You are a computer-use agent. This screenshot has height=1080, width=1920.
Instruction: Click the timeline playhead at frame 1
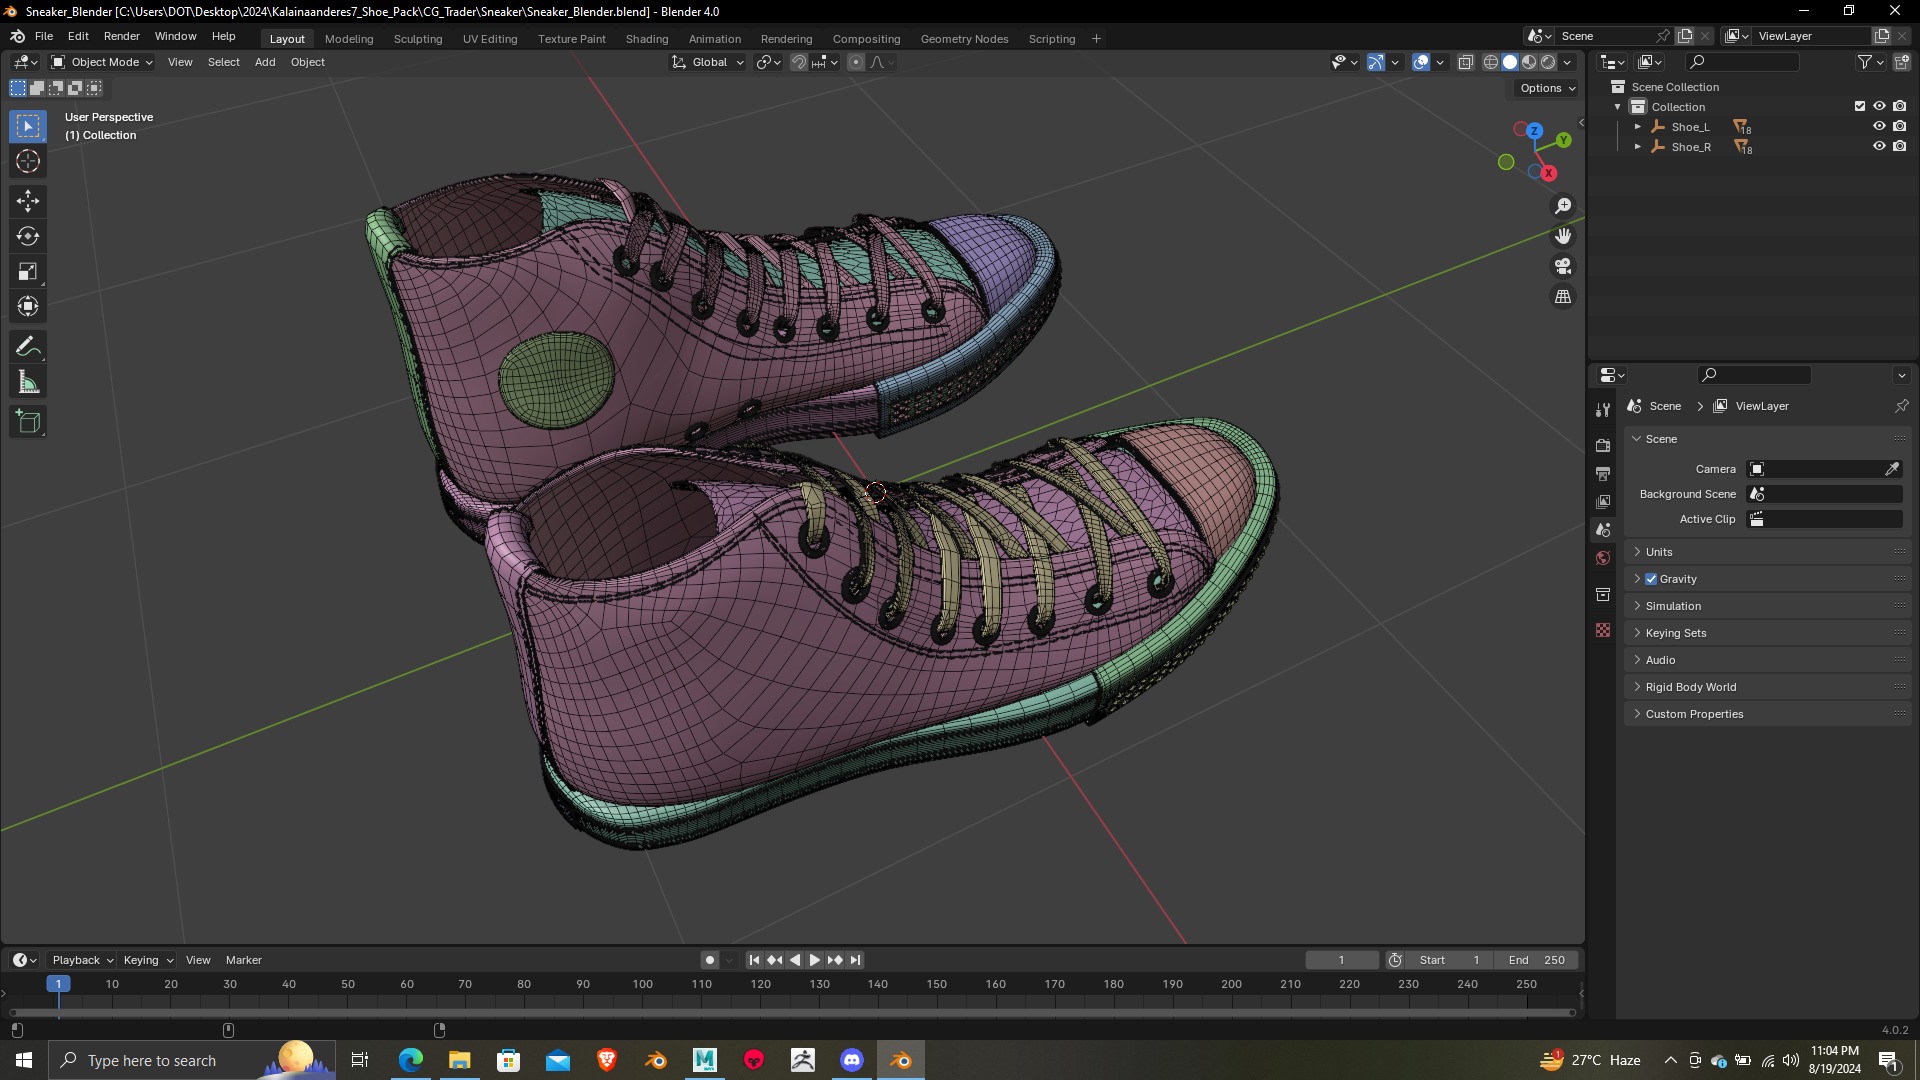coord(59,984)
